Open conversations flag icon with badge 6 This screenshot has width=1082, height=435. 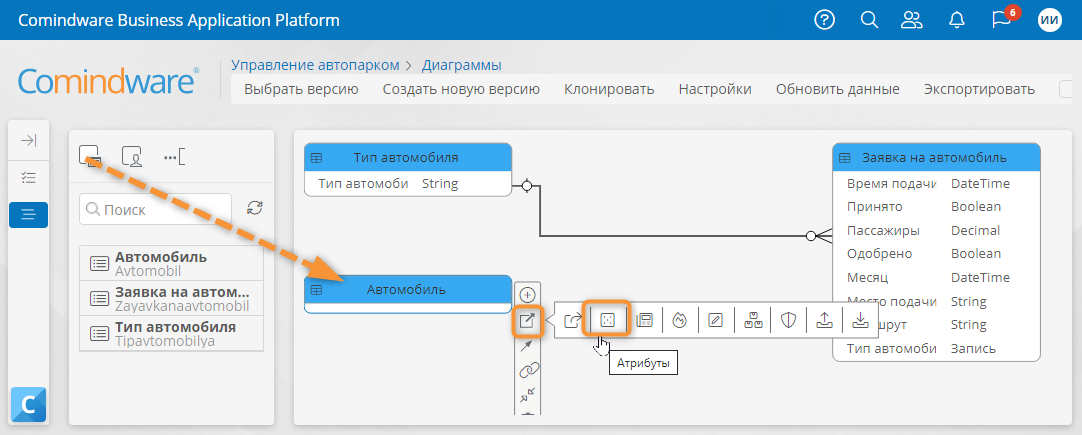pyautogui.click(x=1001, y=19)
